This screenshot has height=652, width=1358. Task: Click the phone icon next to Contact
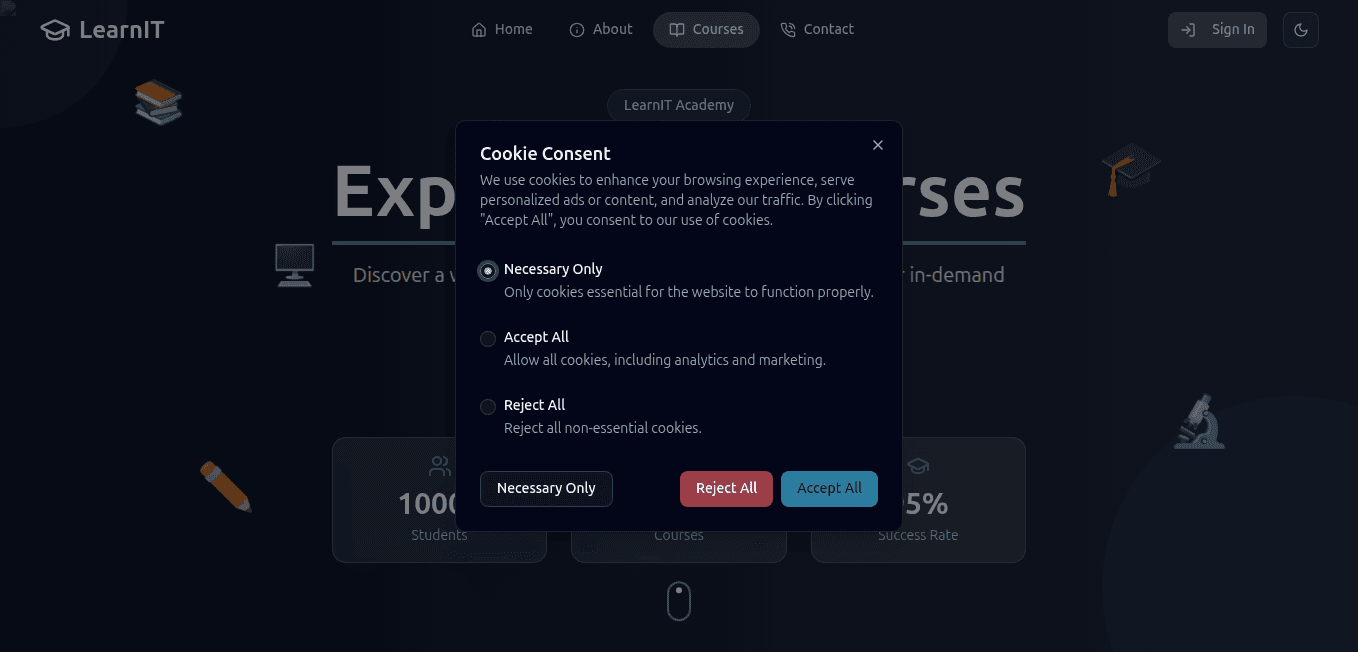(787, 29)
